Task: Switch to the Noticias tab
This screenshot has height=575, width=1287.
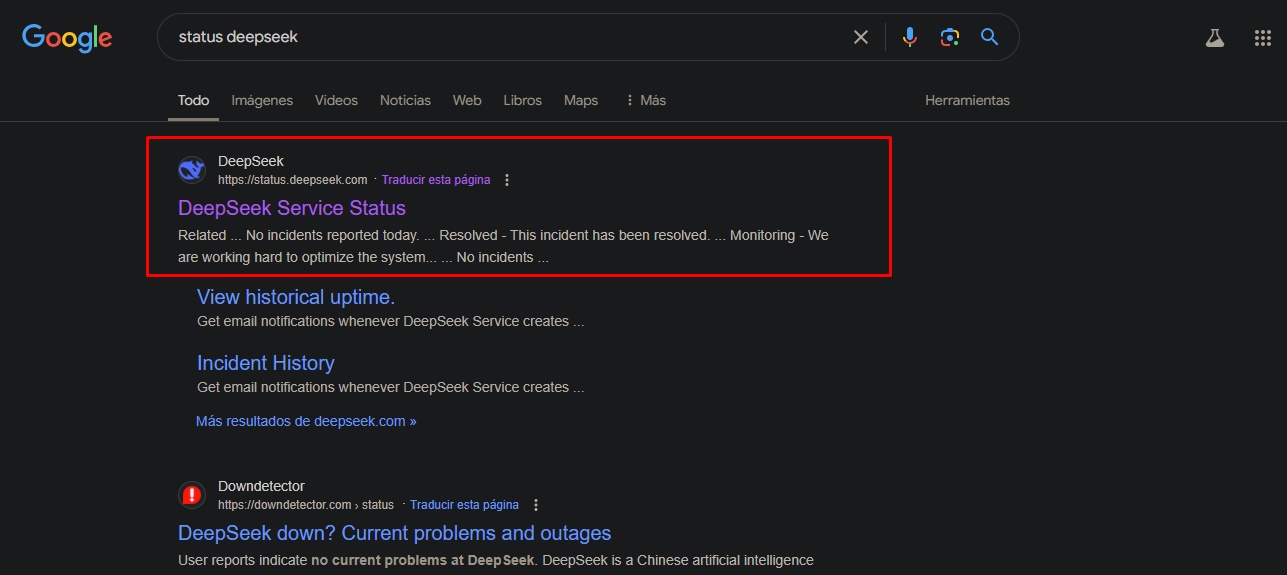Action: point(405,100)
